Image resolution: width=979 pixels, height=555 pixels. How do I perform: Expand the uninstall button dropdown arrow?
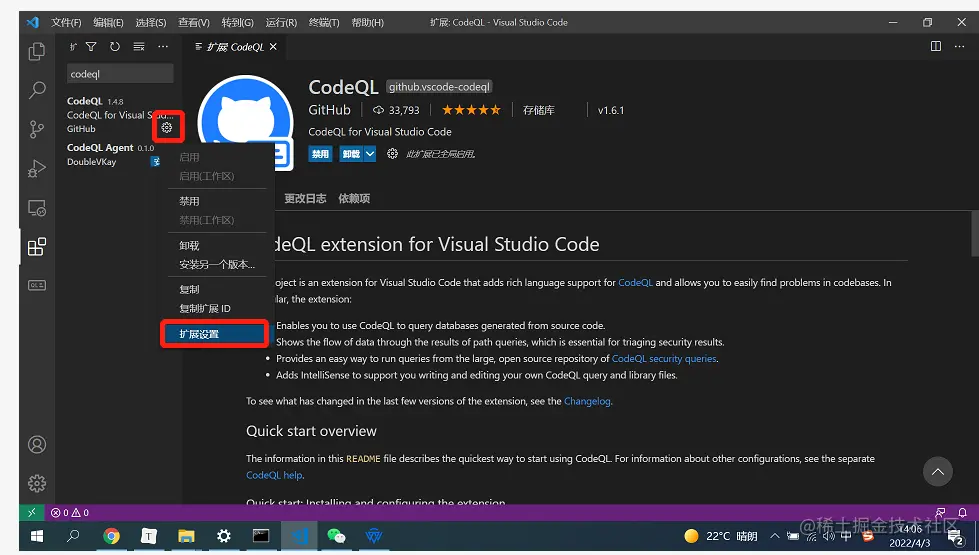click(x=370, y=154)
